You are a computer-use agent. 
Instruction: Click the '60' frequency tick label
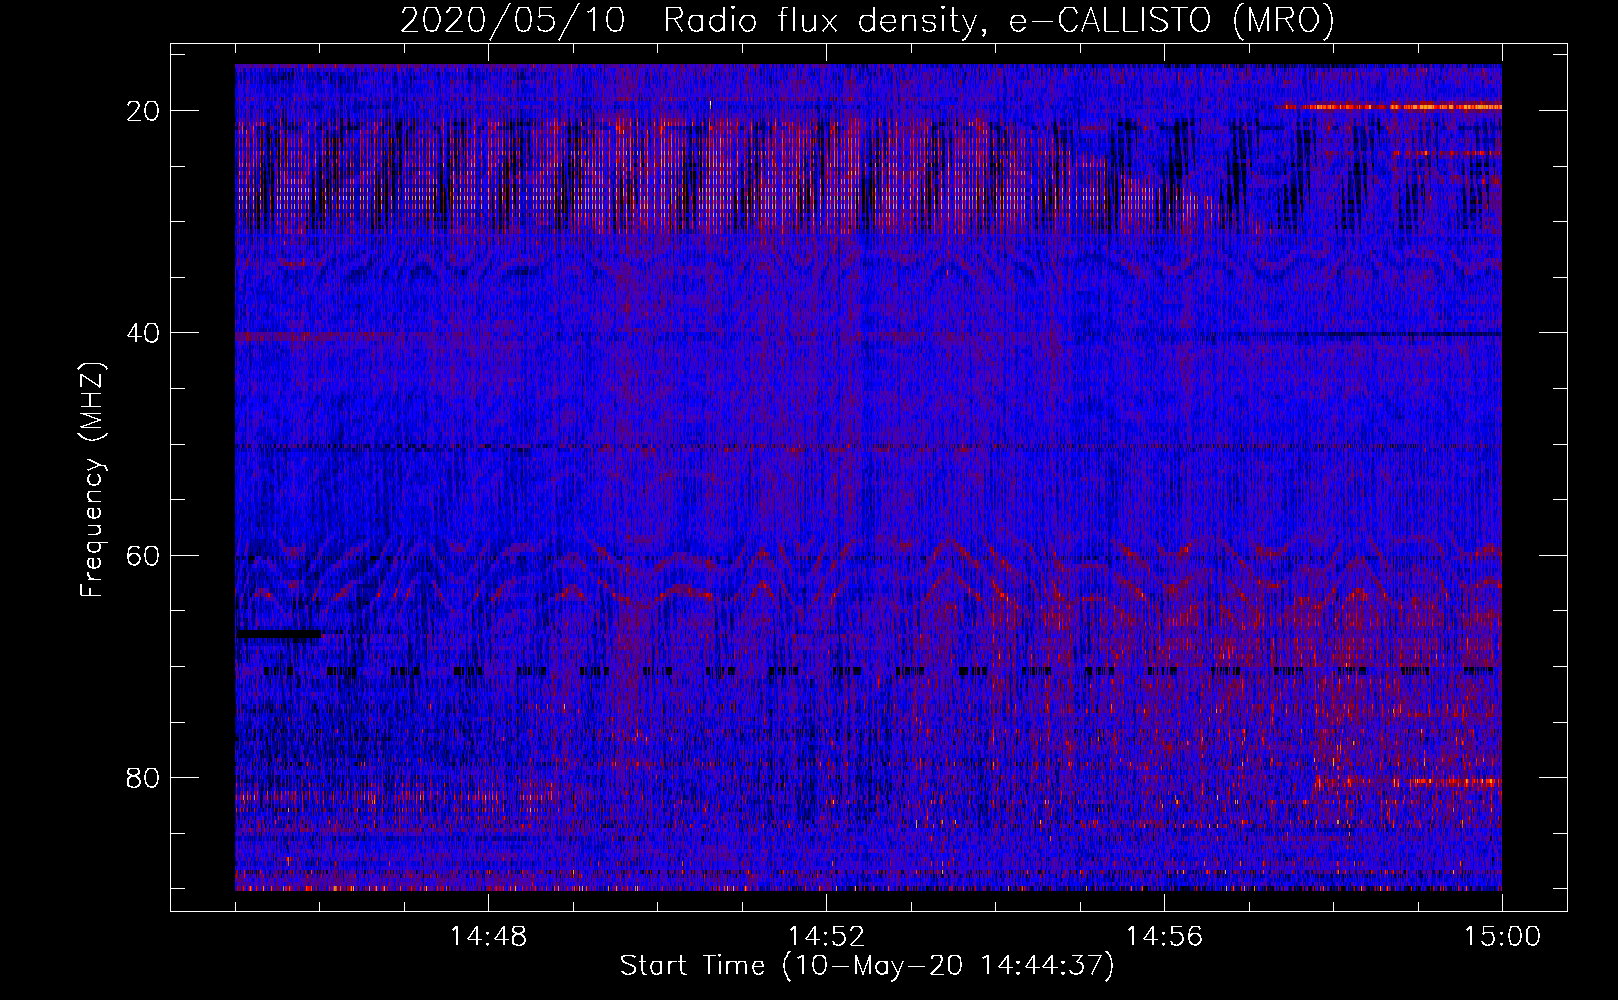(x=144, y=555)
